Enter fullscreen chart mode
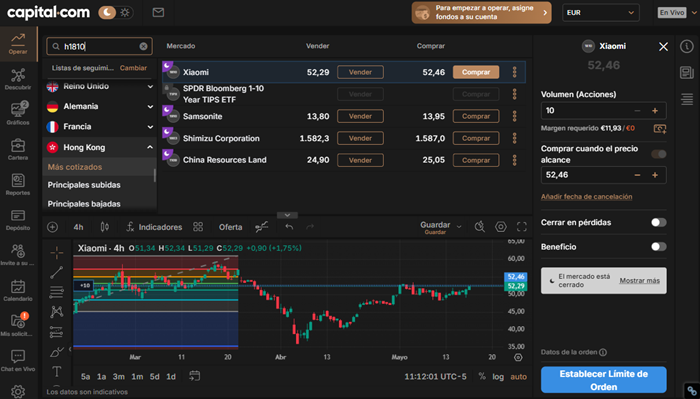Viewport: 700px width, 399px height. [521, 227]
